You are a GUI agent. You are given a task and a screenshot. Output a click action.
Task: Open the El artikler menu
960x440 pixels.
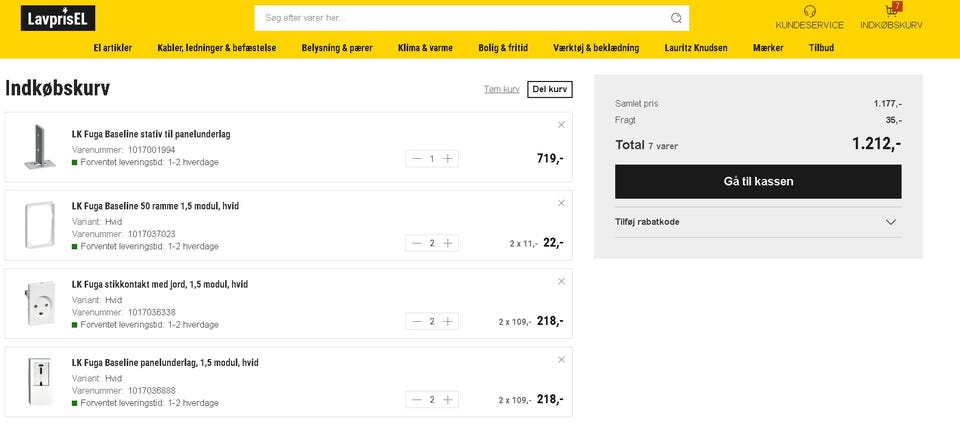point(113,48)
